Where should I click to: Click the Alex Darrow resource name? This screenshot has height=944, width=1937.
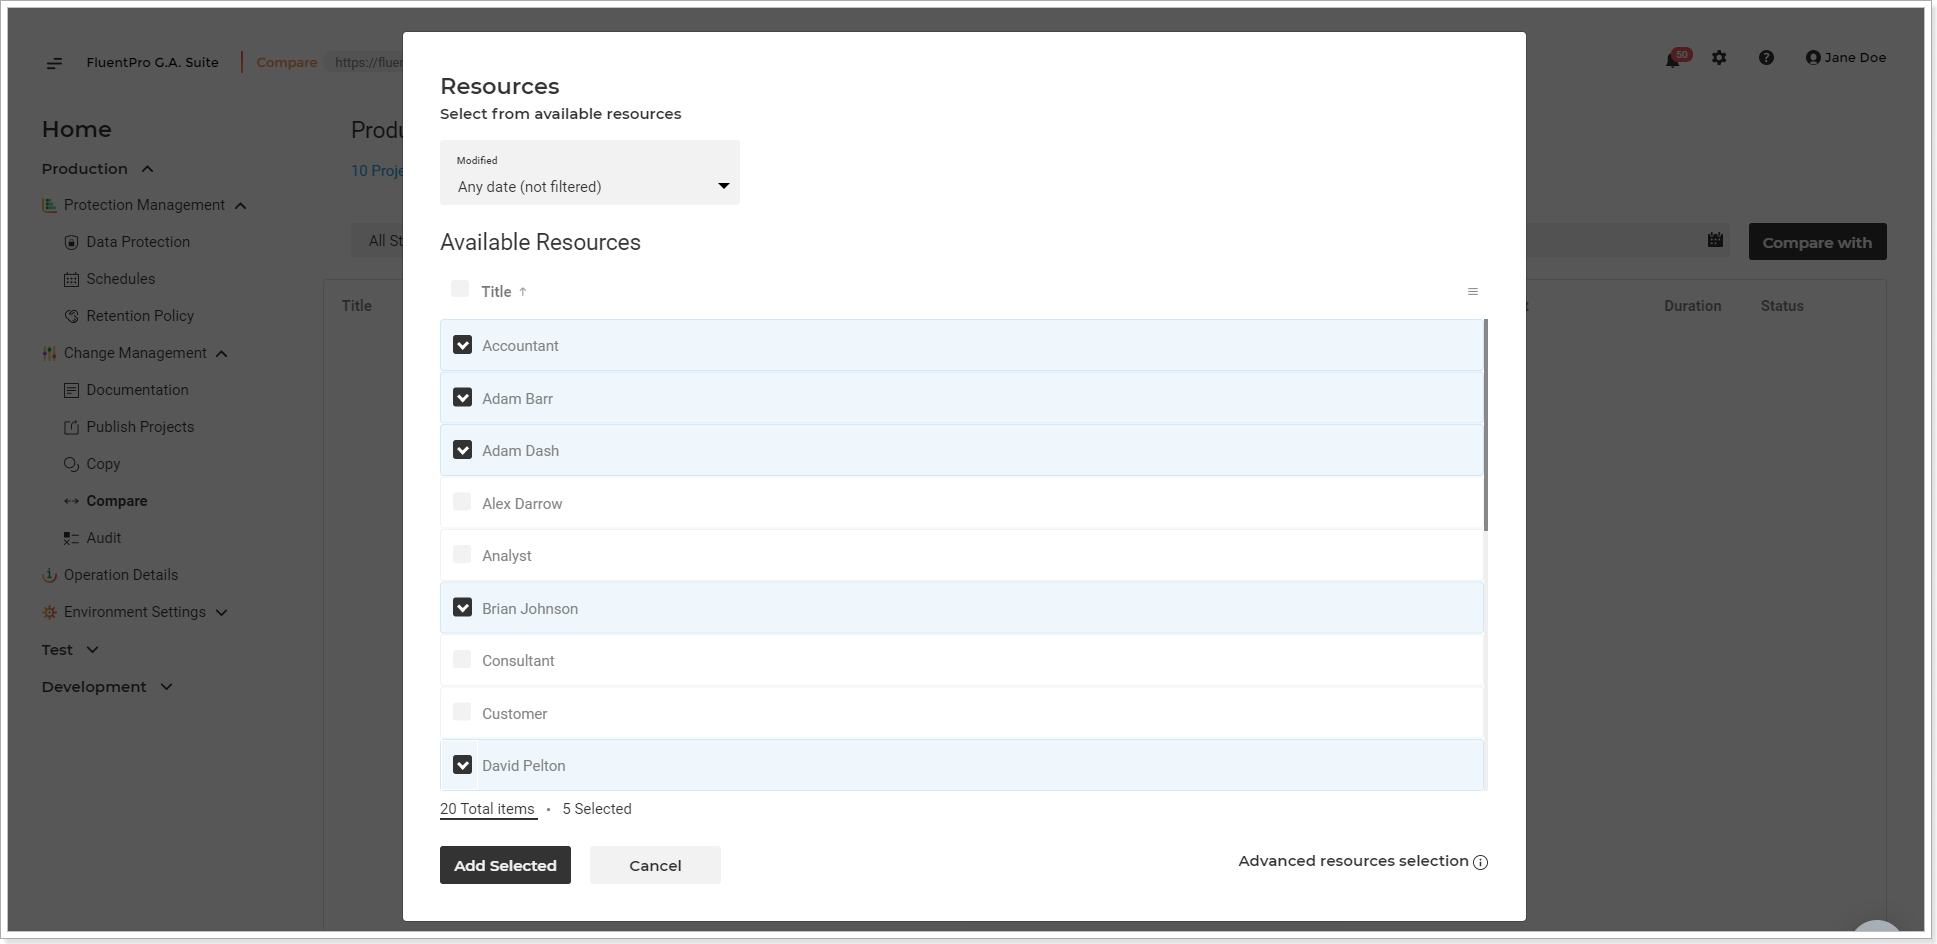(x=522, y=504)
